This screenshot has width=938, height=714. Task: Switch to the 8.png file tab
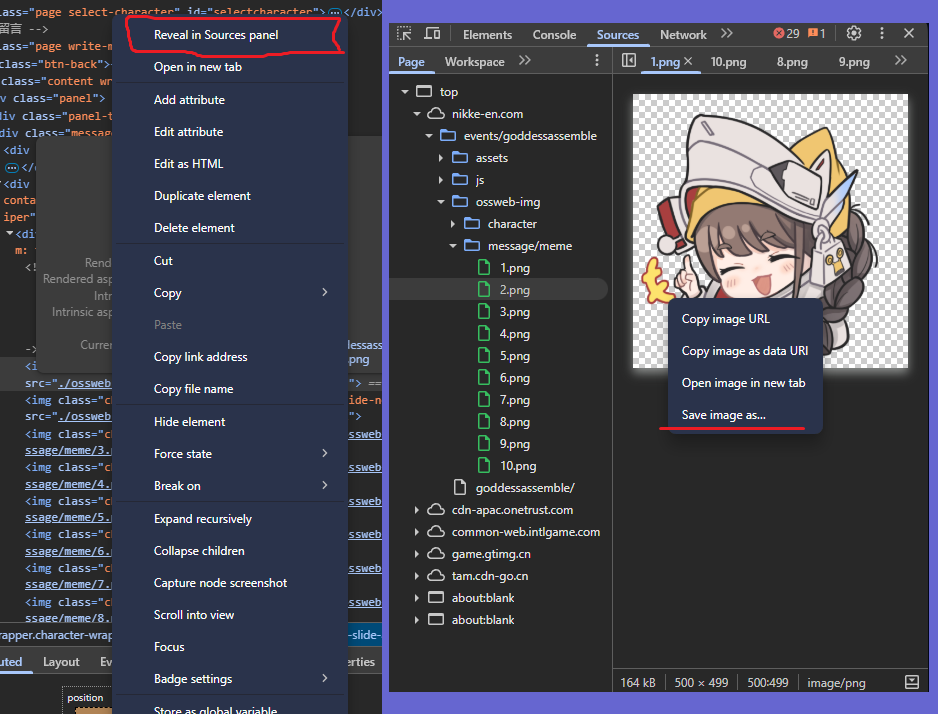click(792, 62)
